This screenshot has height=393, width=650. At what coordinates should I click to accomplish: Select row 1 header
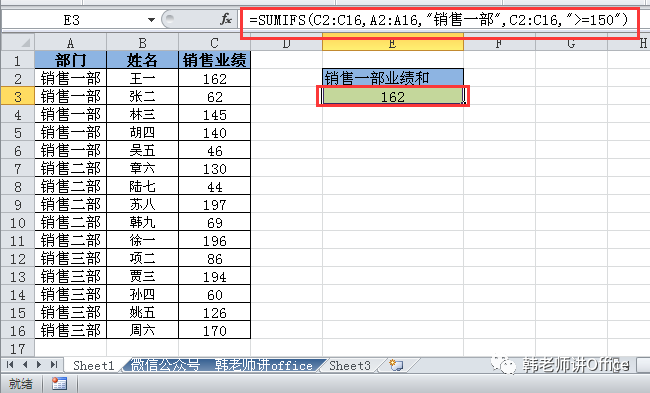[17, 61]
